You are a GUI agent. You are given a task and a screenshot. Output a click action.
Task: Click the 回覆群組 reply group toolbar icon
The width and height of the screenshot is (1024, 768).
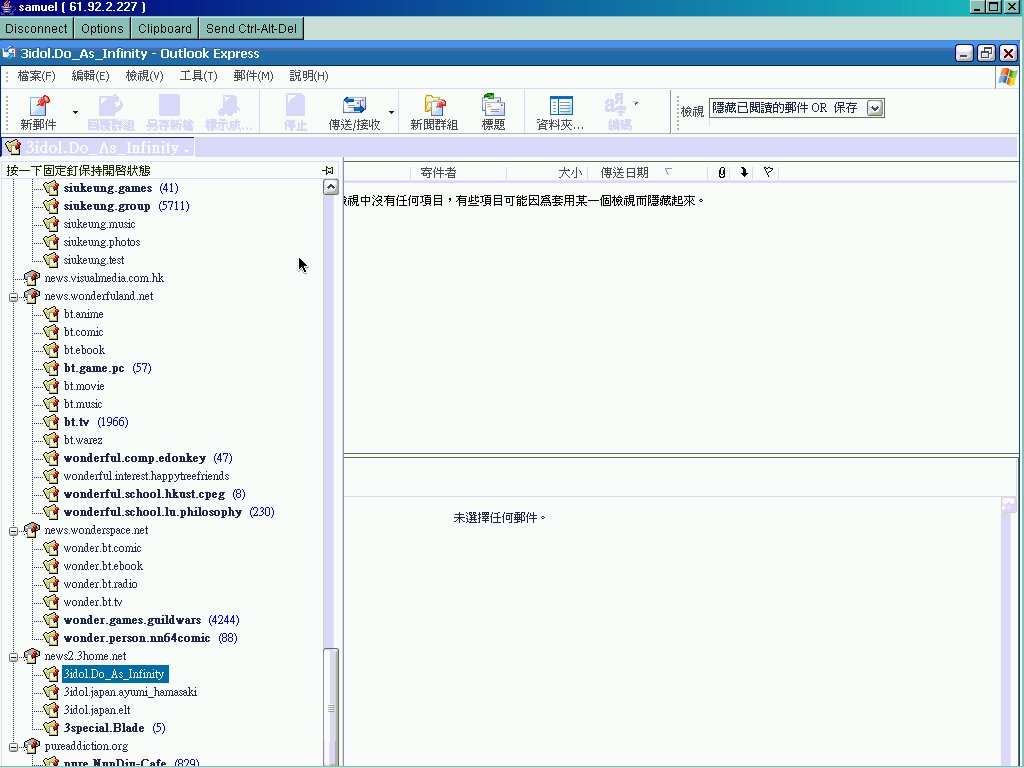pyautogui.click(x=110, y=112)
